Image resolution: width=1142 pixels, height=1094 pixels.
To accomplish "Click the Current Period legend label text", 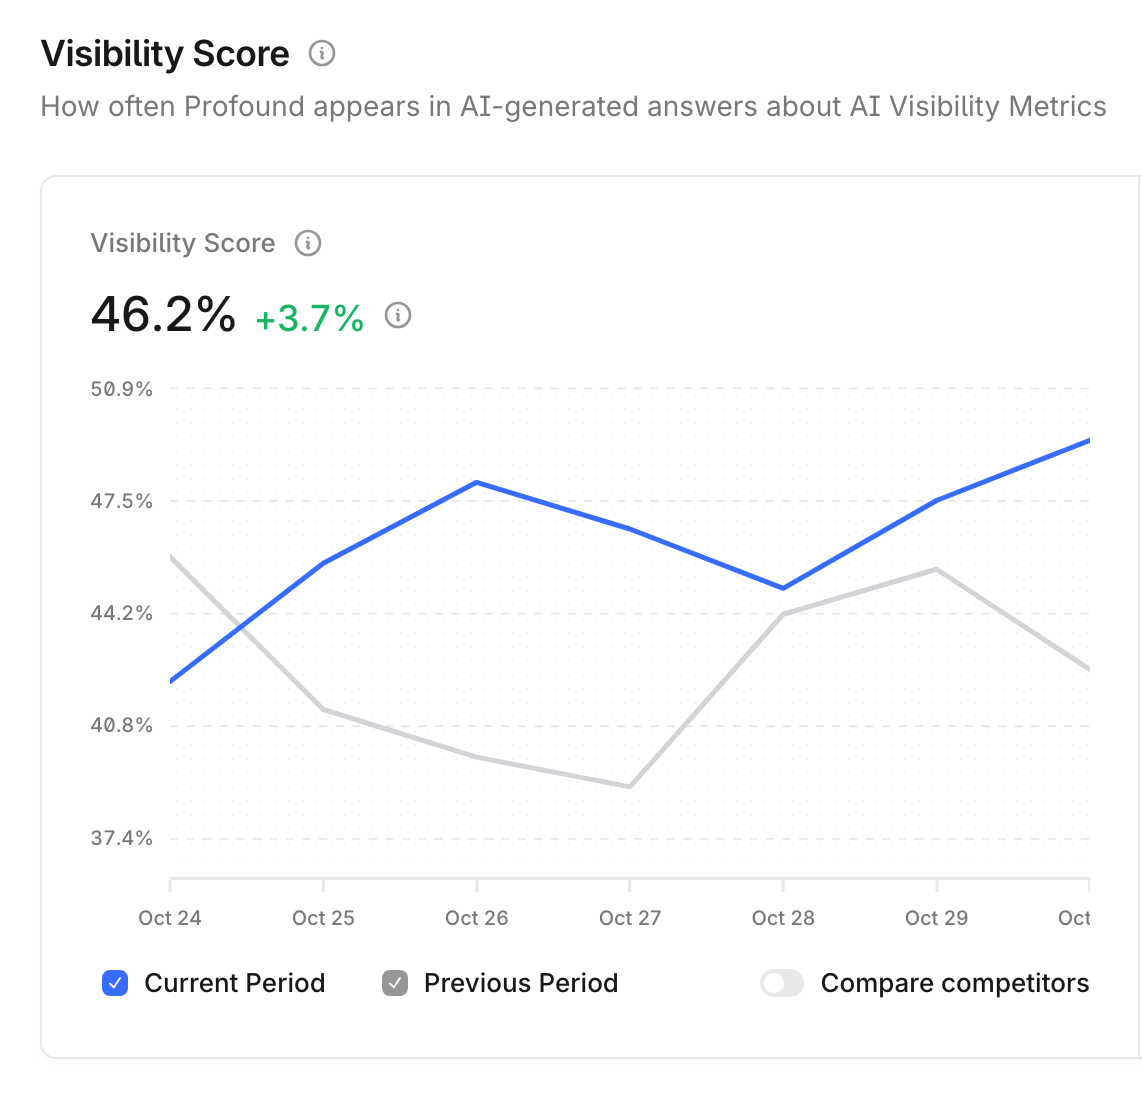I will click(x=235, y=983).
